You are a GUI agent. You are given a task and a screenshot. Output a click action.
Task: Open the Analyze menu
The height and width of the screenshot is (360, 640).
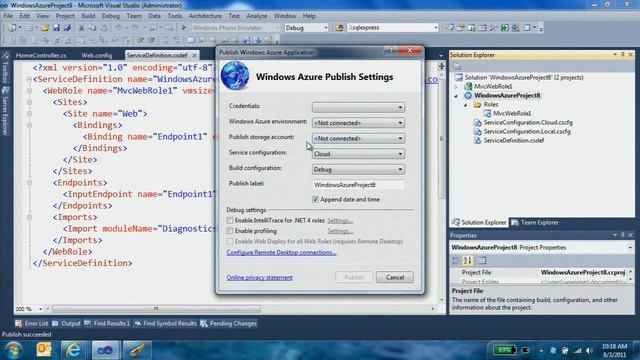257,16
